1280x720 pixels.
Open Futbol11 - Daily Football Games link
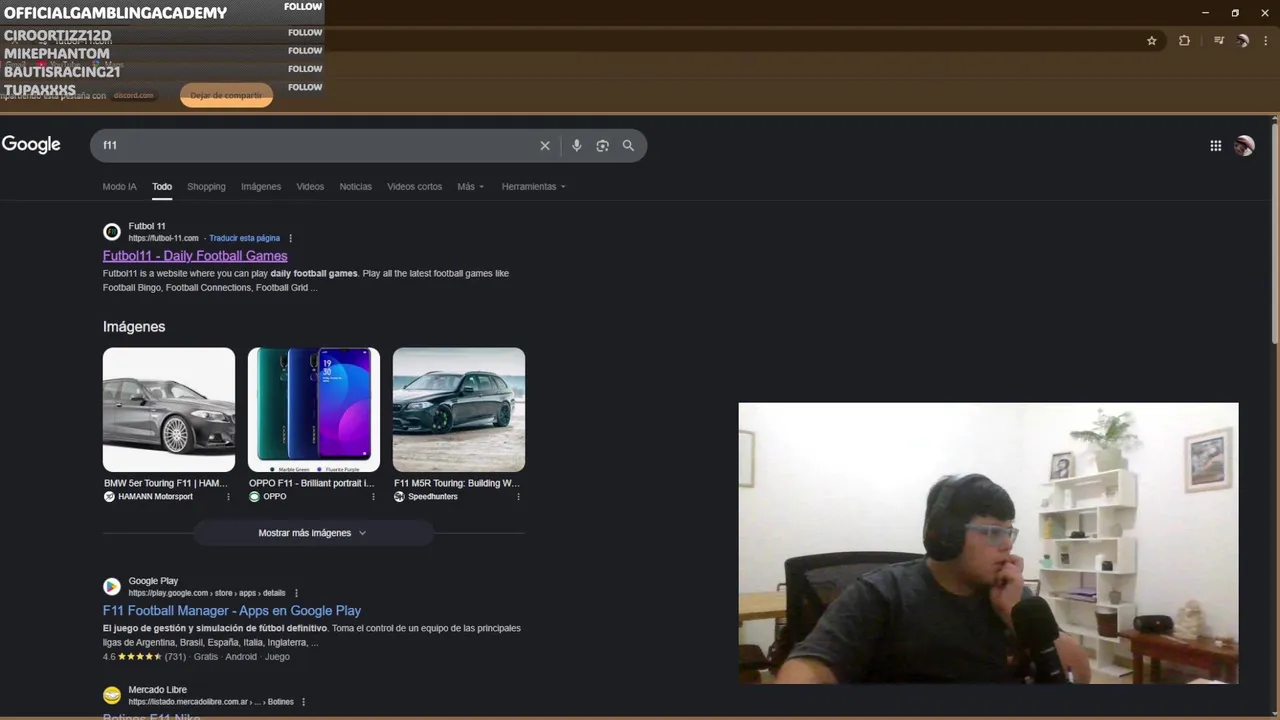coord(195,256)
